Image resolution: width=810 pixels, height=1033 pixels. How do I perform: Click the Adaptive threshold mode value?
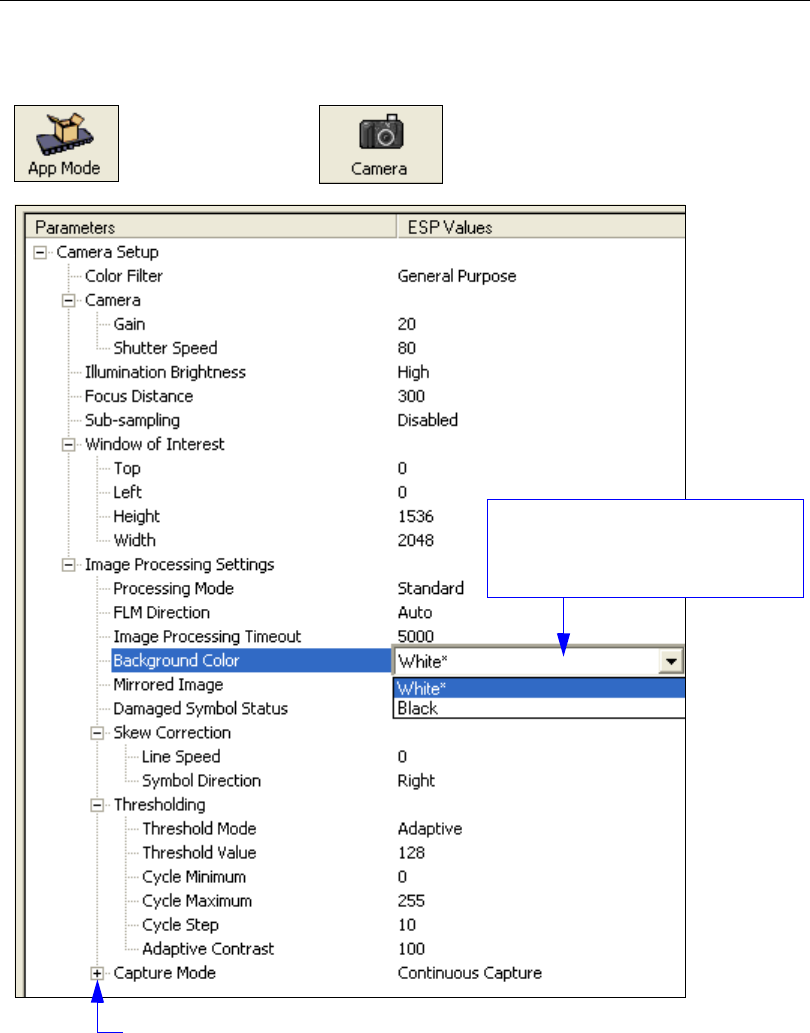click(x=430, y=829)
